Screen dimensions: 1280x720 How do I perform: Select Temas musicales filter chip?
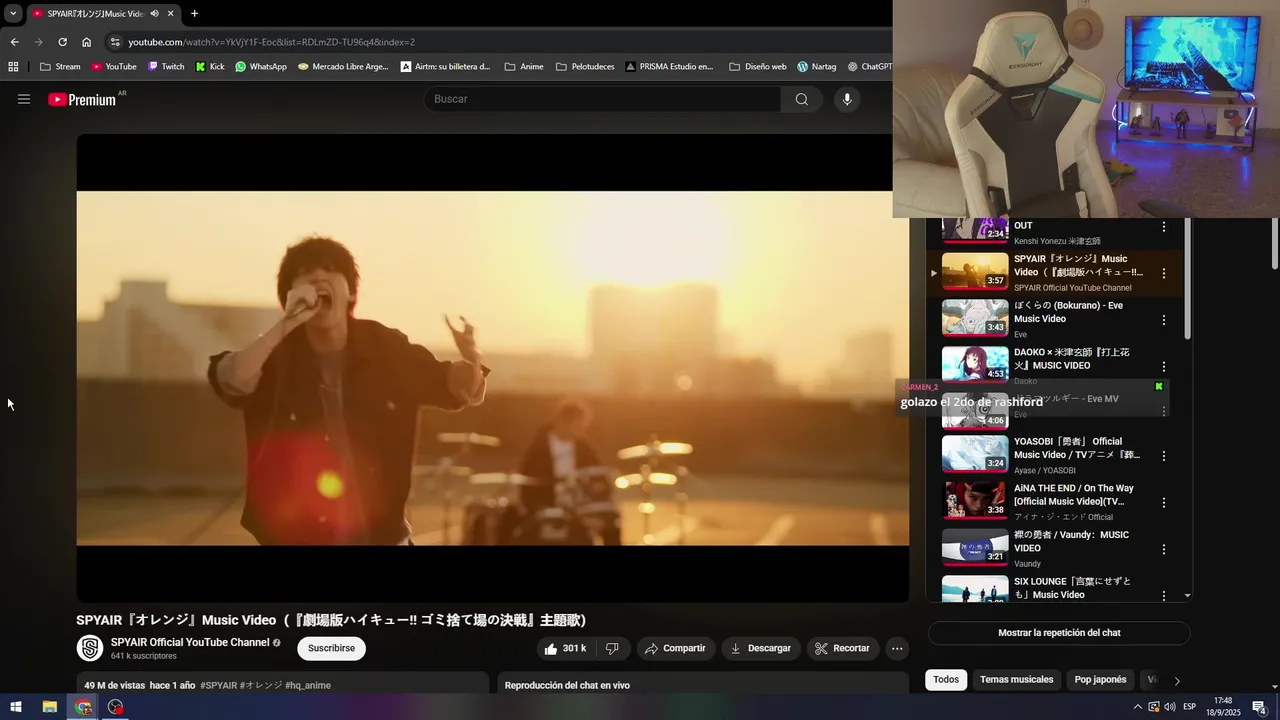1016,680
